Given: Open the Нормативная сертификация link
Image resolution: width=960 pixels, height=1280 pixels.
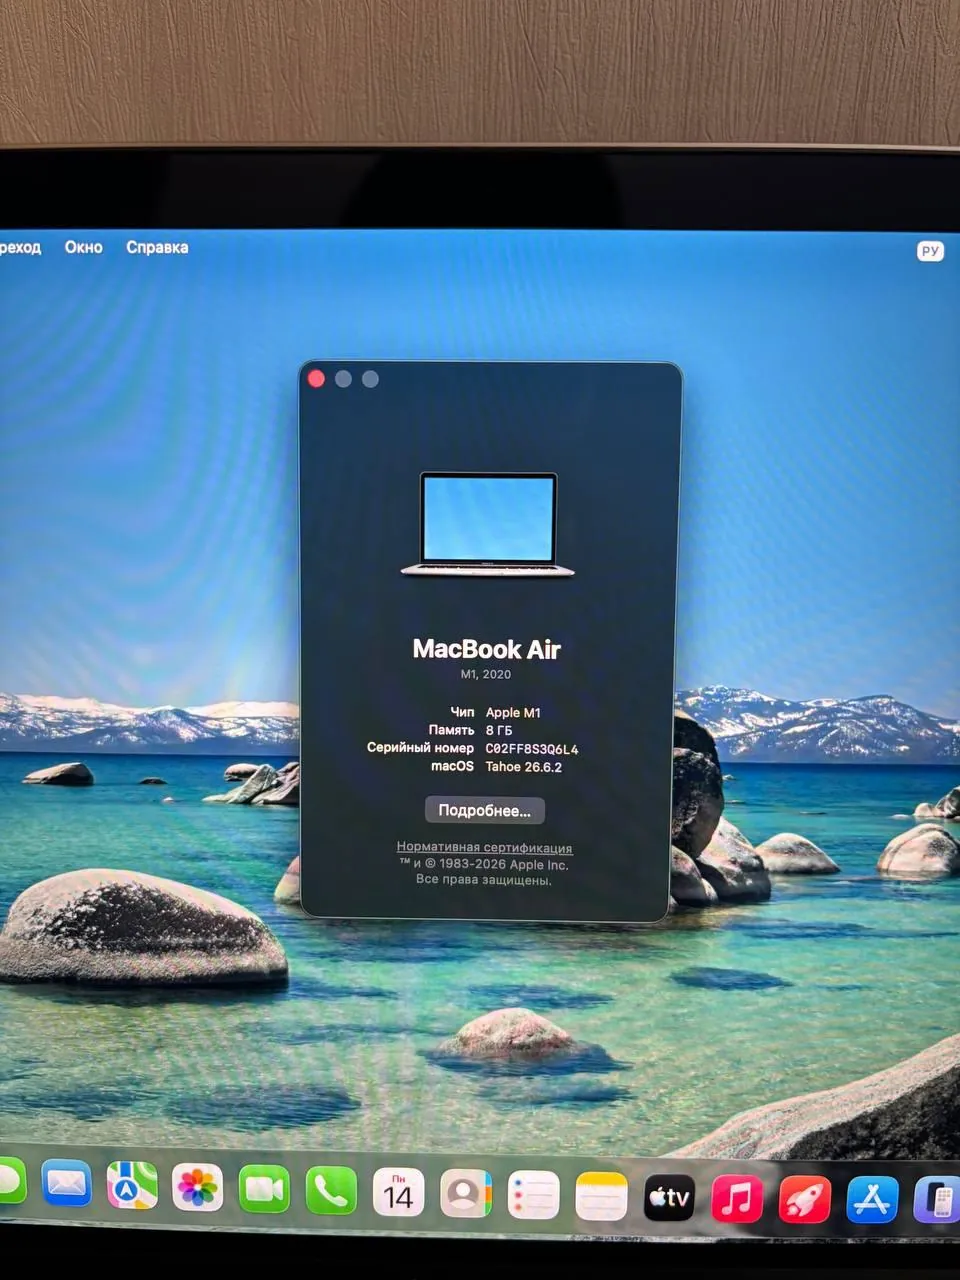Looking at the screenshot, I should point(484,847).
